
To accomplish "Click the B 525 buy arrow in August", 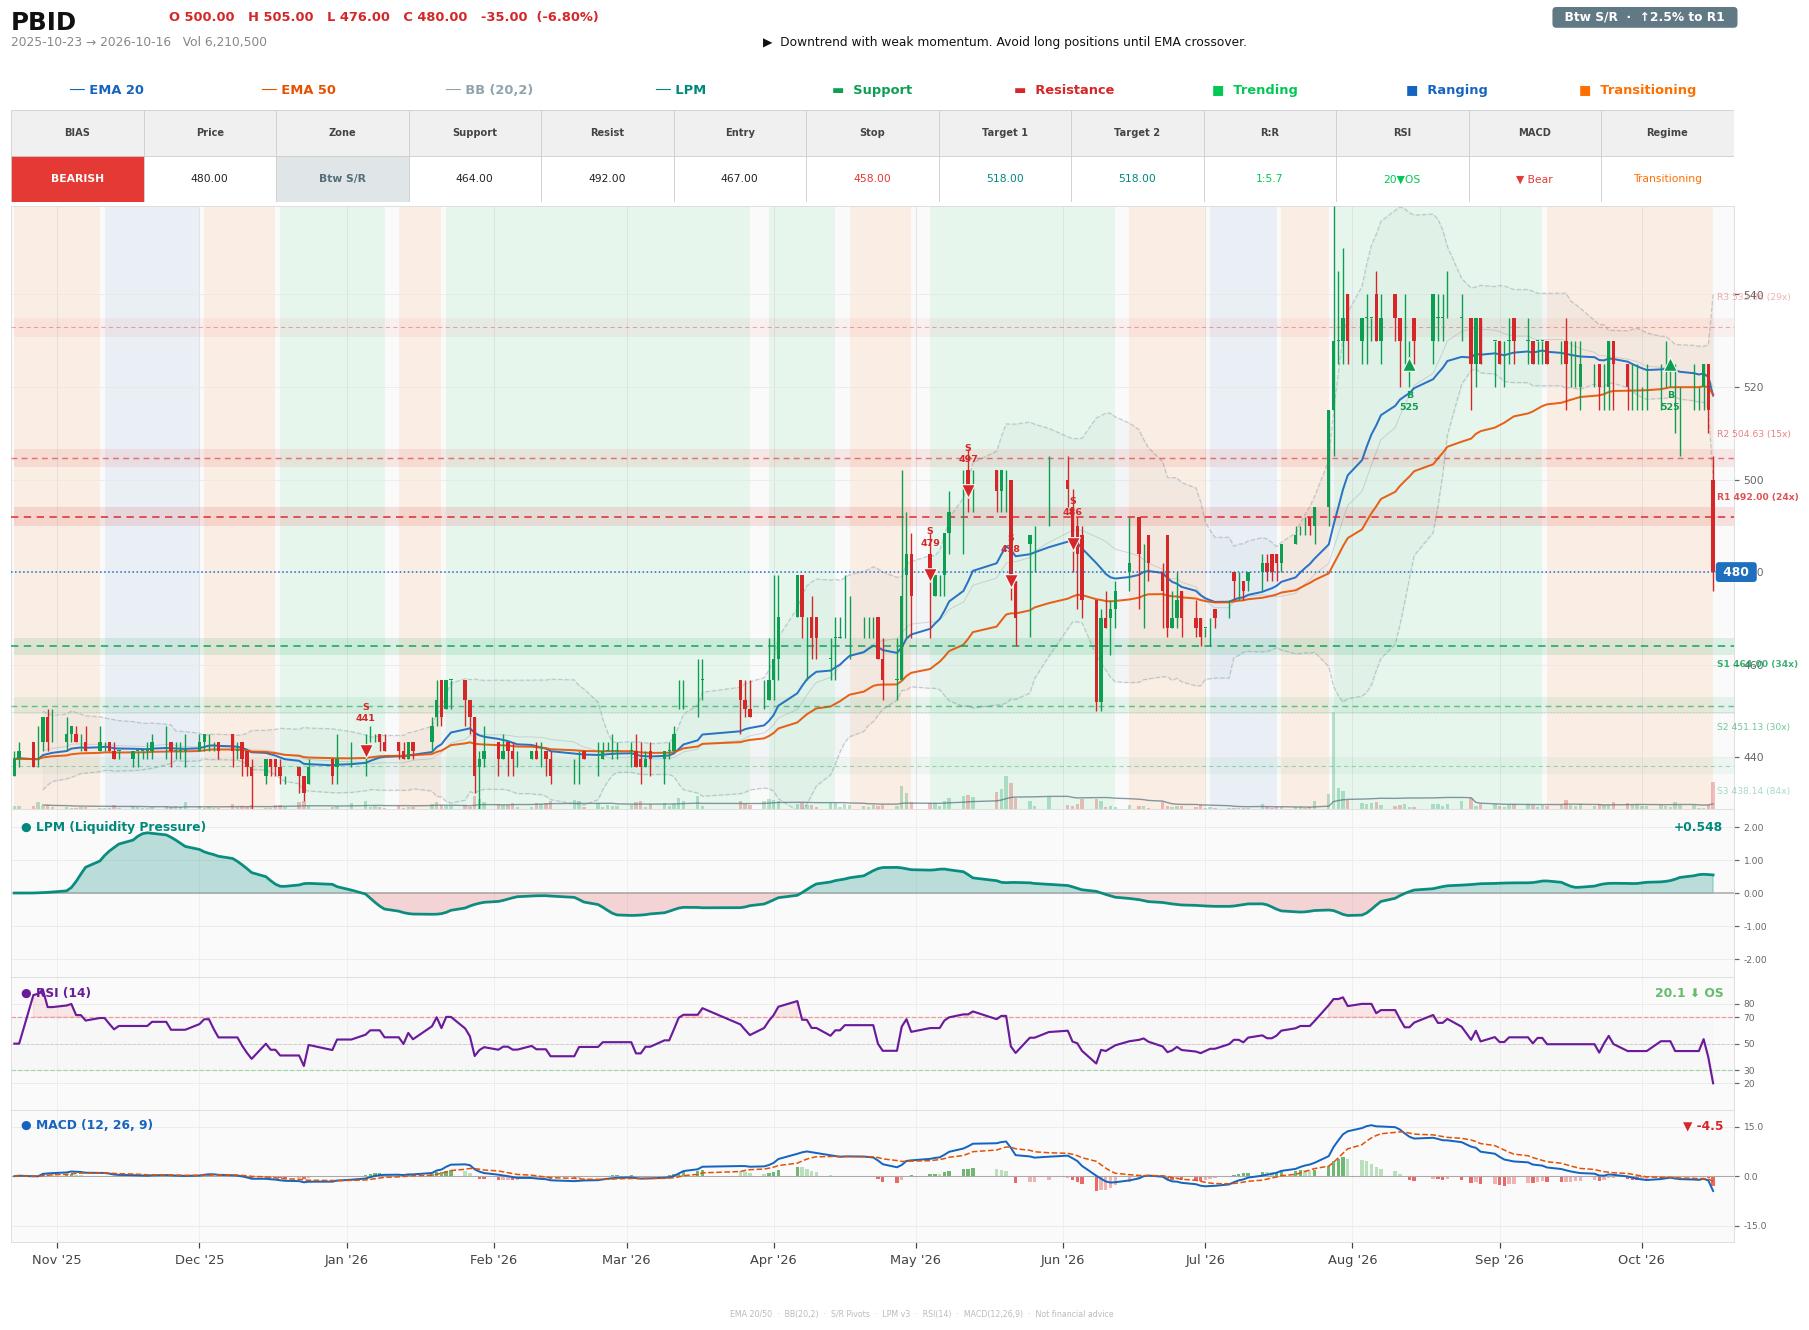I will tap(1409, 365).
